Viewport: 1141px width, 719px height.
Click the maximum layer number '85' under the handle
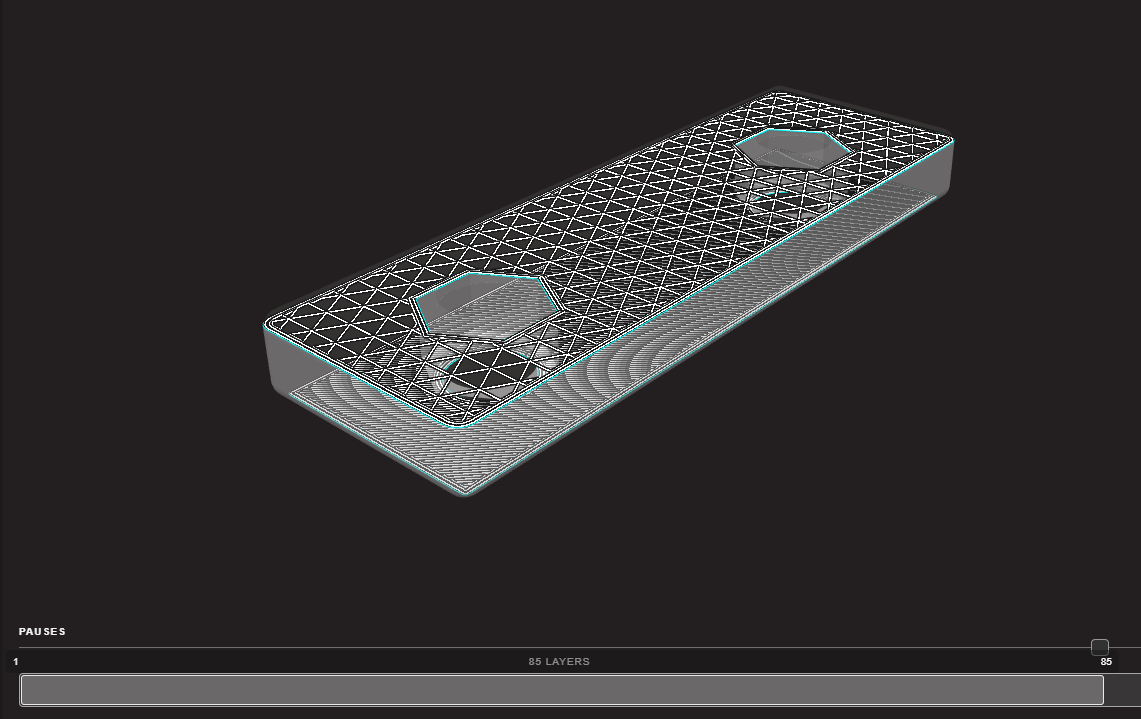(x=1106, y=662)
